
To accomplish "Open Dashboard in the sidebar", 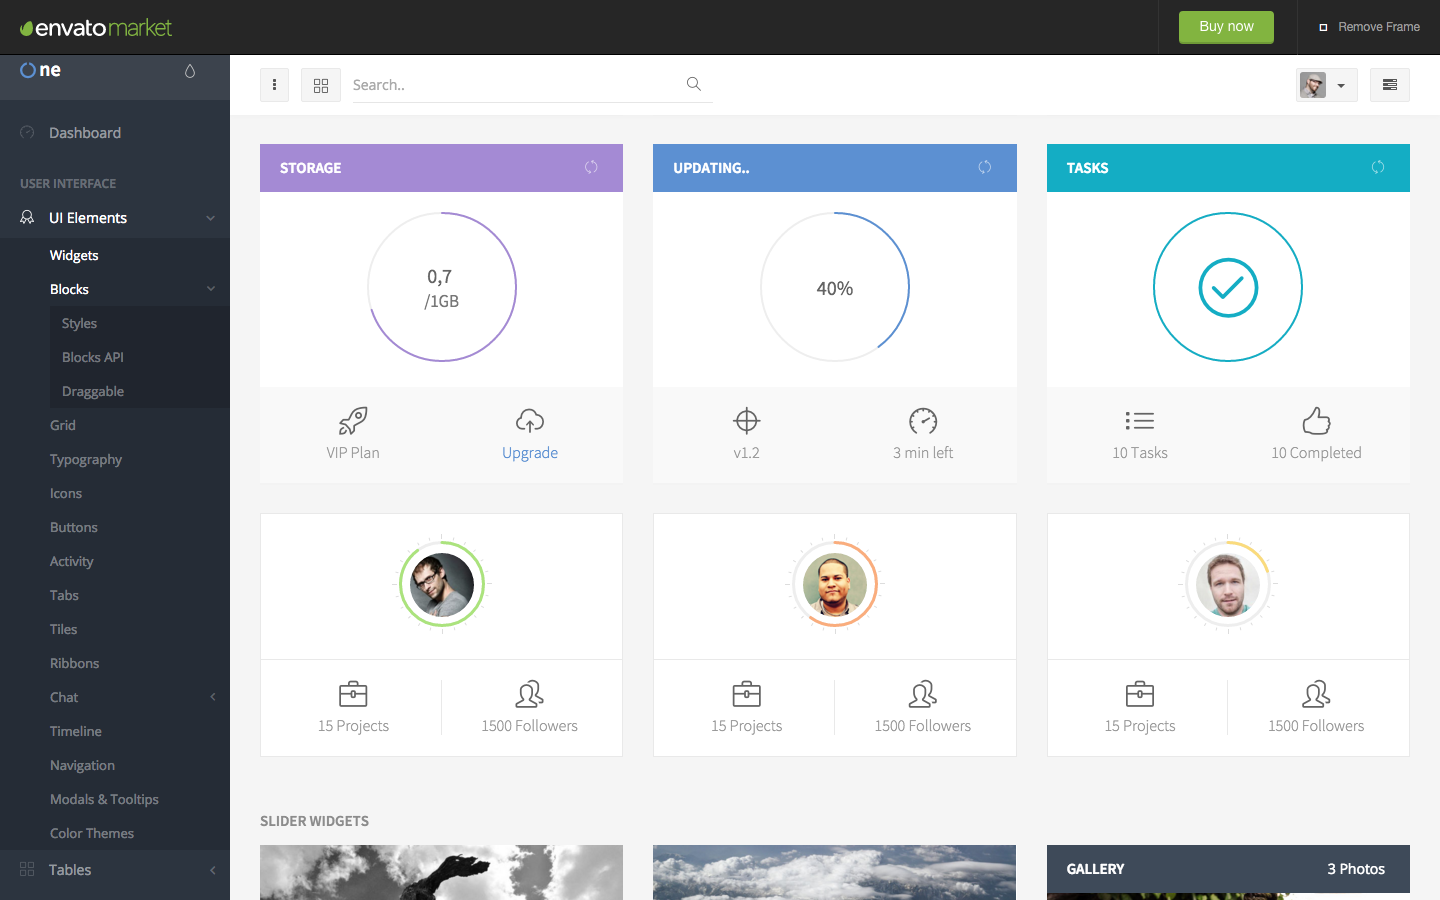I will pyautogui.click(x=85, y=133).
